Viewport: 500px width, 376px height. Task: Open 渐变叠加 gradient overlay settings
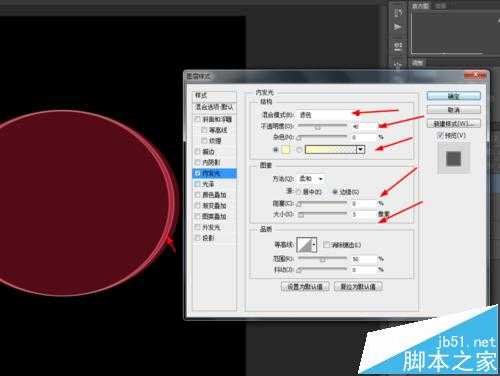214,206
